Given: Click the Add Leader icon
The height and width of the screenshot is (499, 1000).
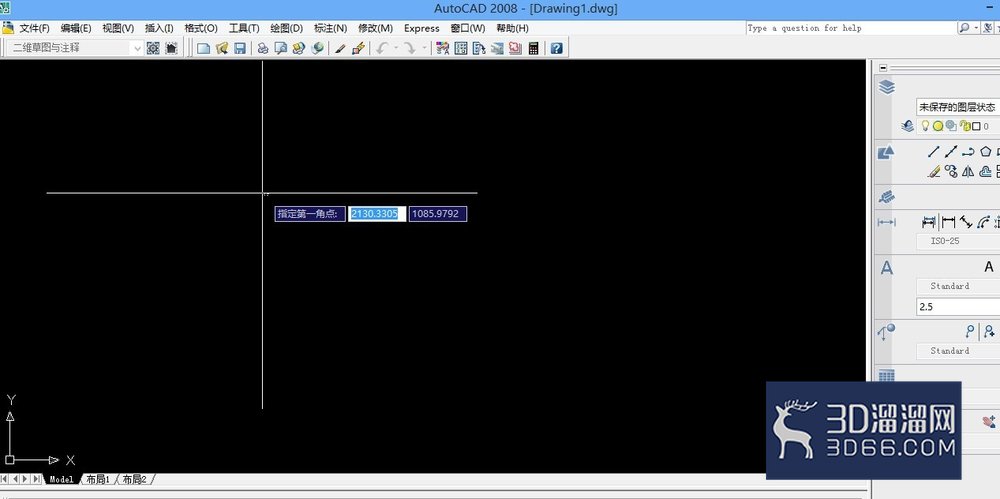Looking at the screenshot, I should coord(989,331).
